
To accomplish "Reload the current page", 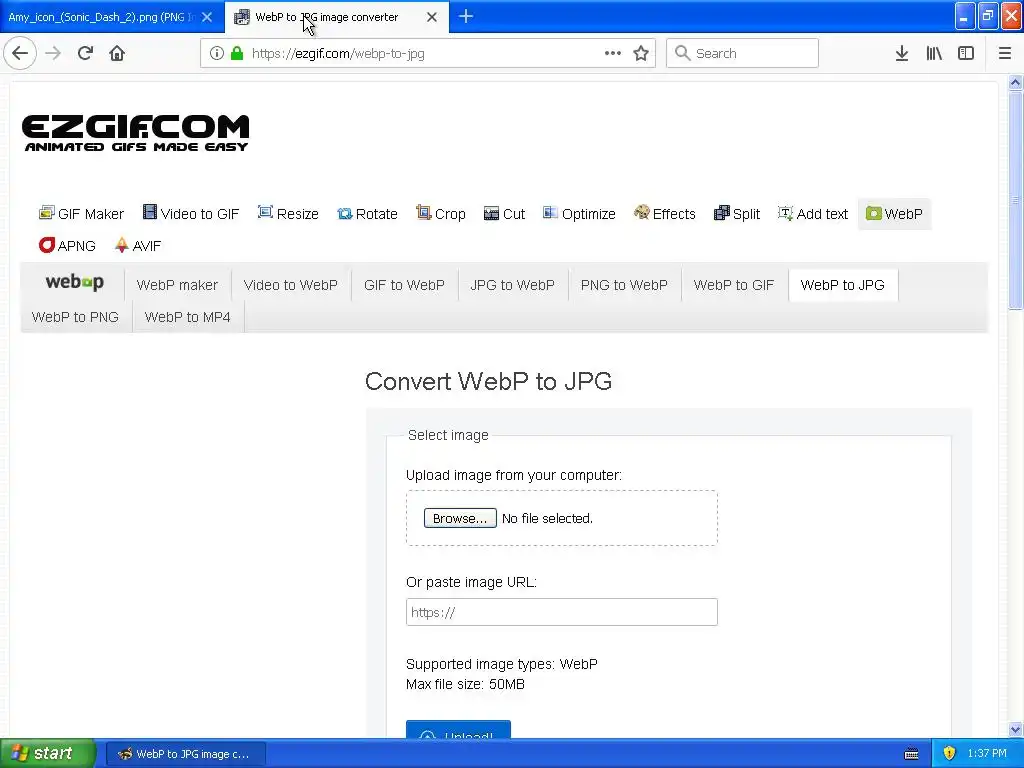I will (x=85, y=53).
